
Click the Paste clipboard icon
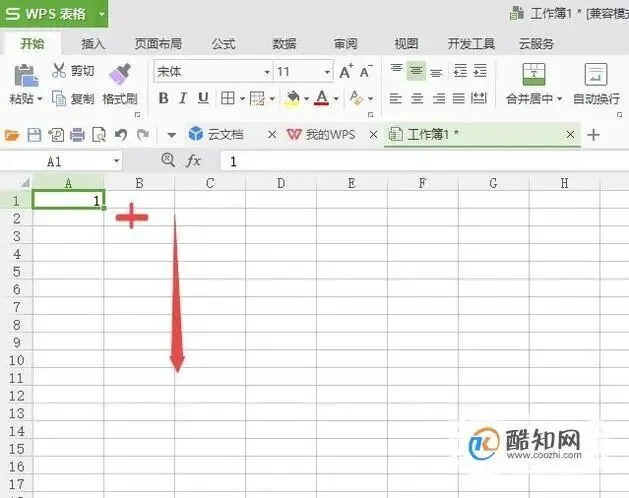[x=26, y=75]
